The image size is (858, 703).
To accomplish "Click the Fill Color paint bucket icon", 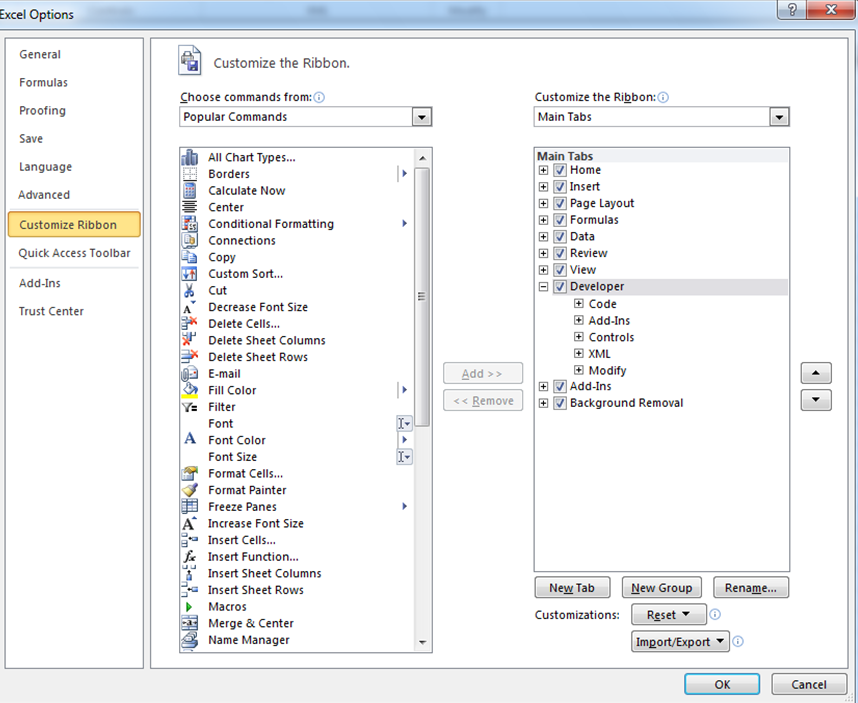I will [x=189, y=390].
